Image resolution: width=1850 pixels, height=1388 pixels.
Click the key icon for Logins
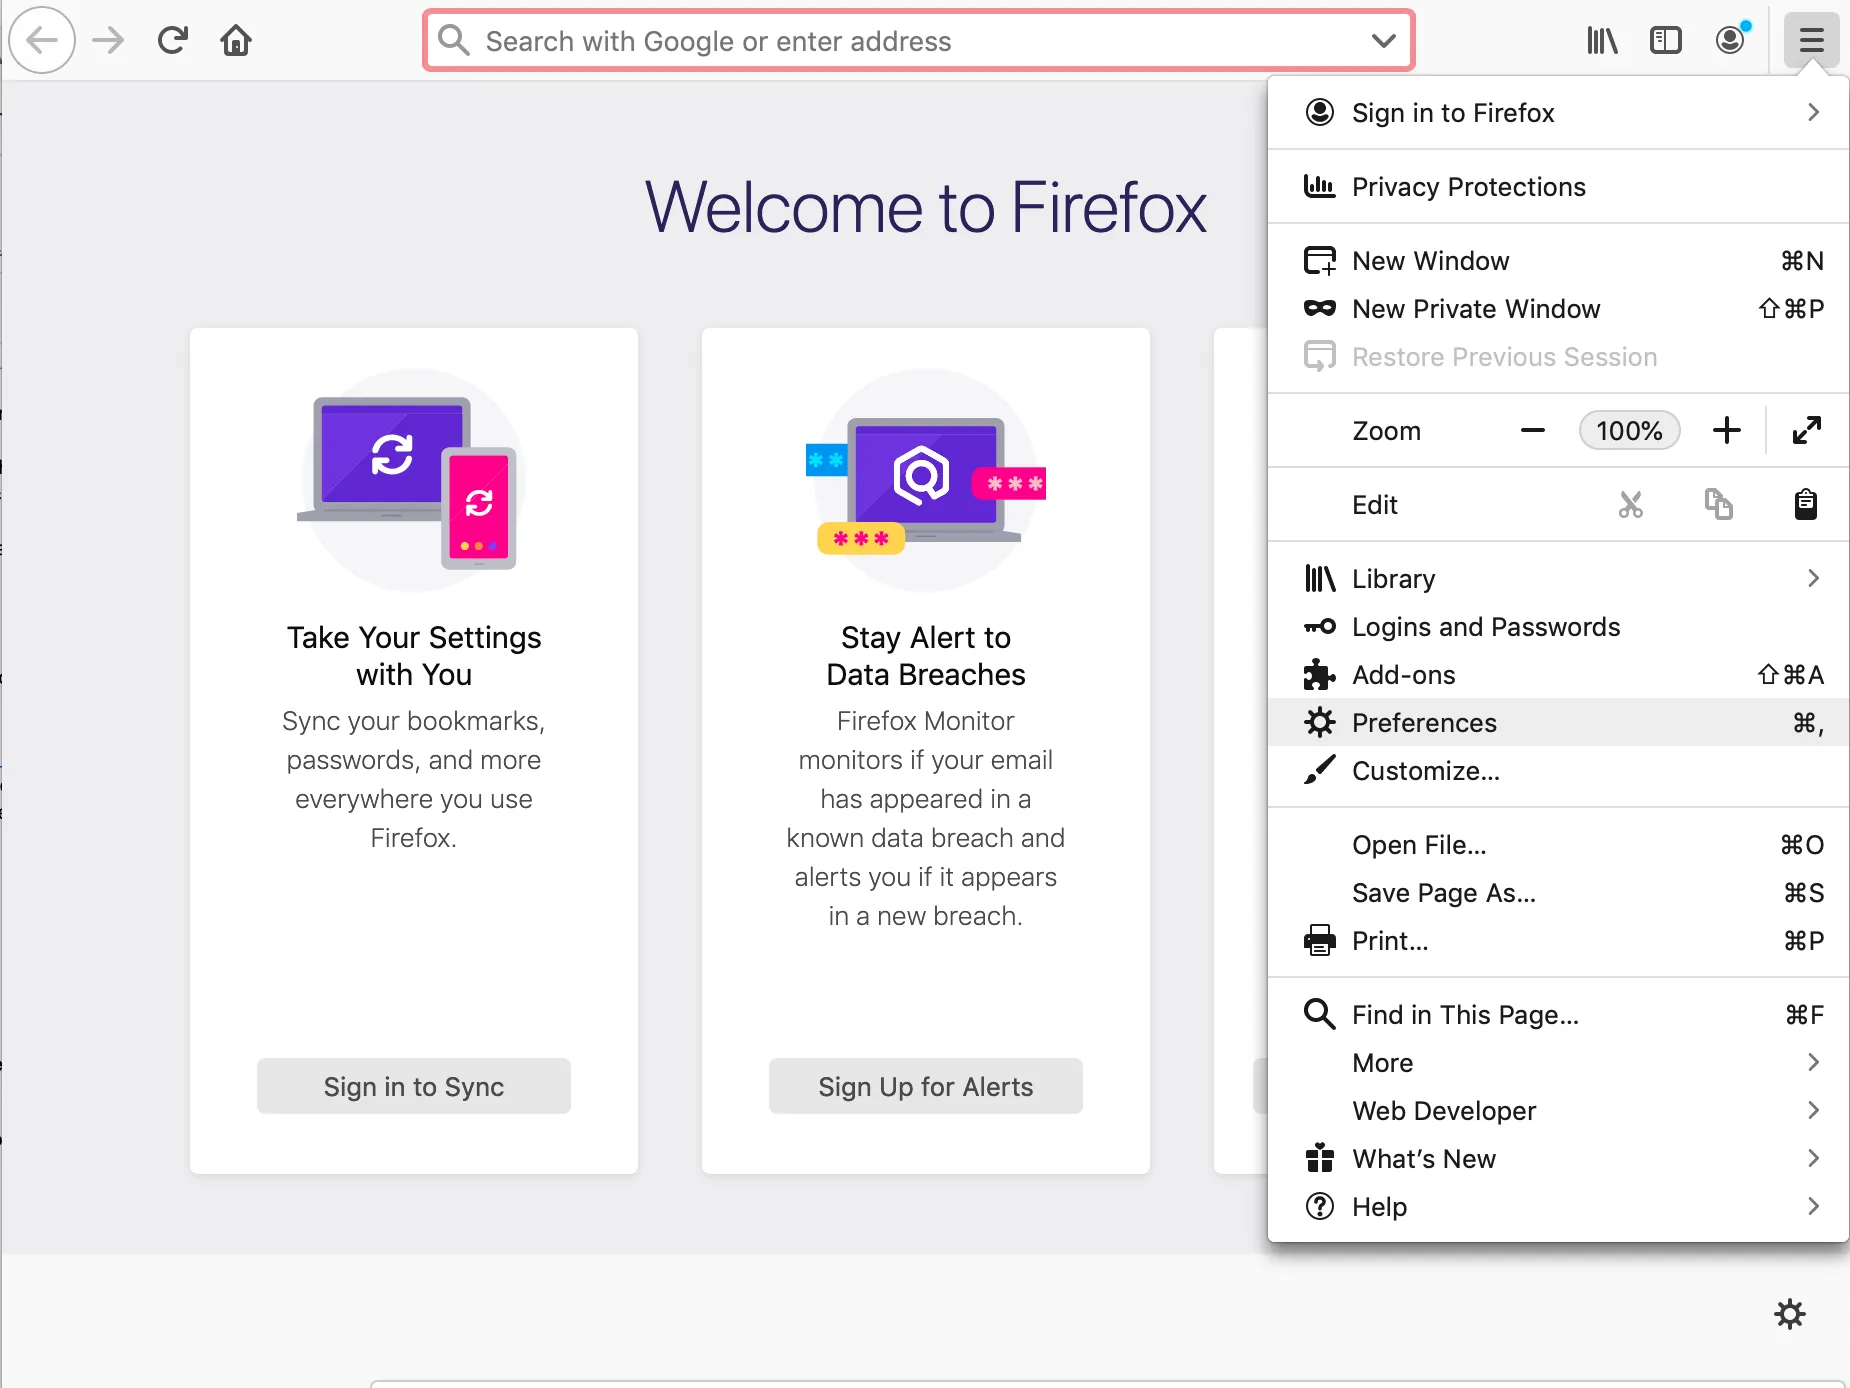coord(1320,627)
